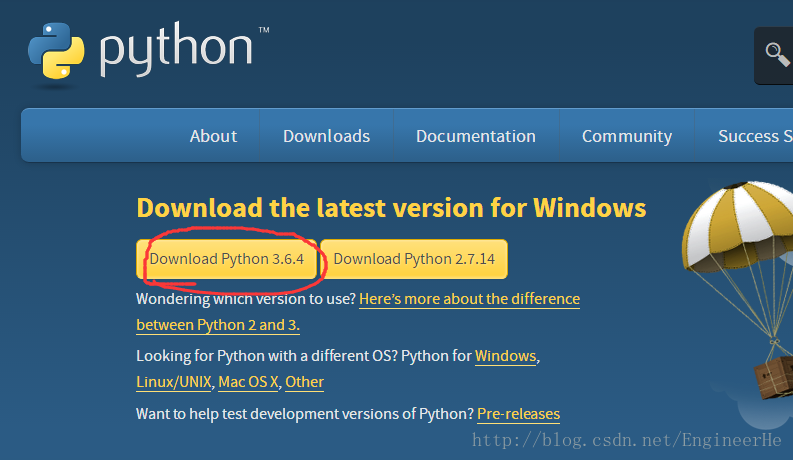793x460 pixels.
Task: Click Download Python 2.7.14 button
Action: pos(414,259)
